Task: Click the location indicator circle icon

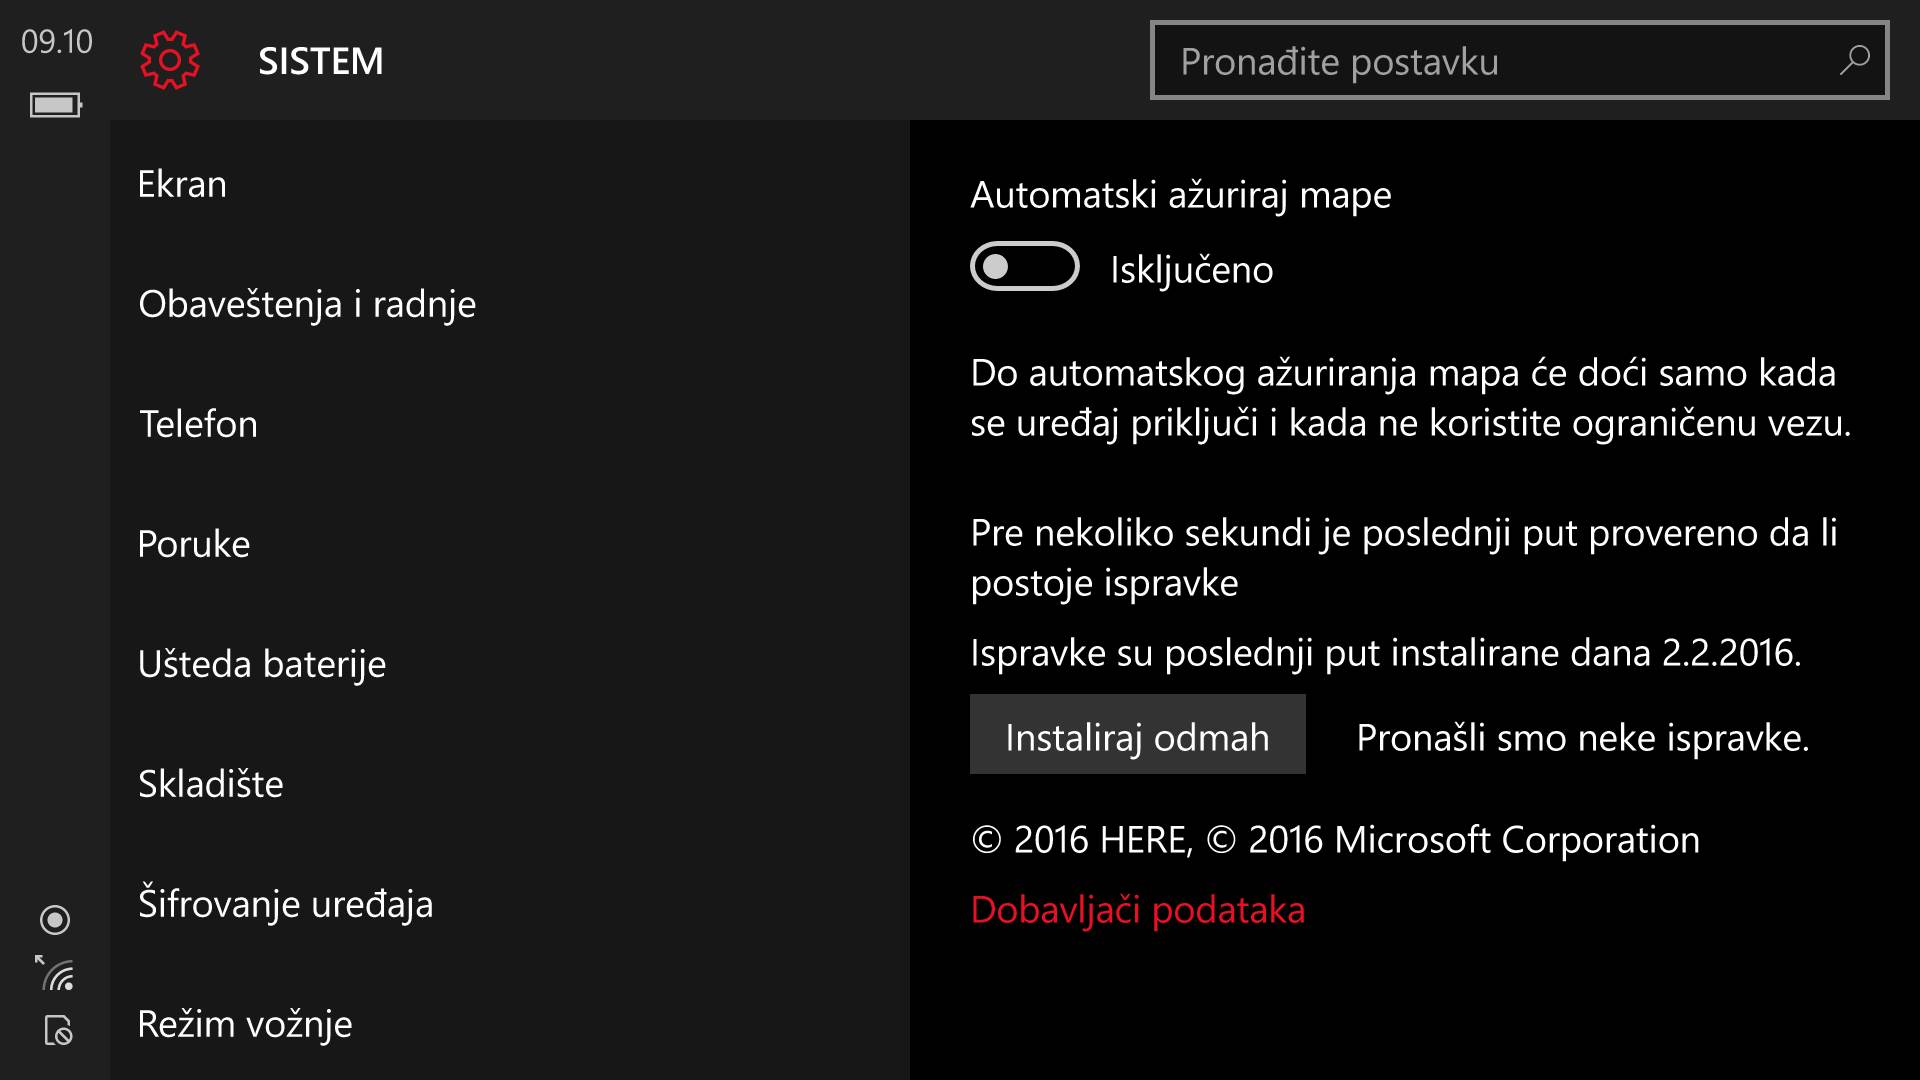Action: 55,920
